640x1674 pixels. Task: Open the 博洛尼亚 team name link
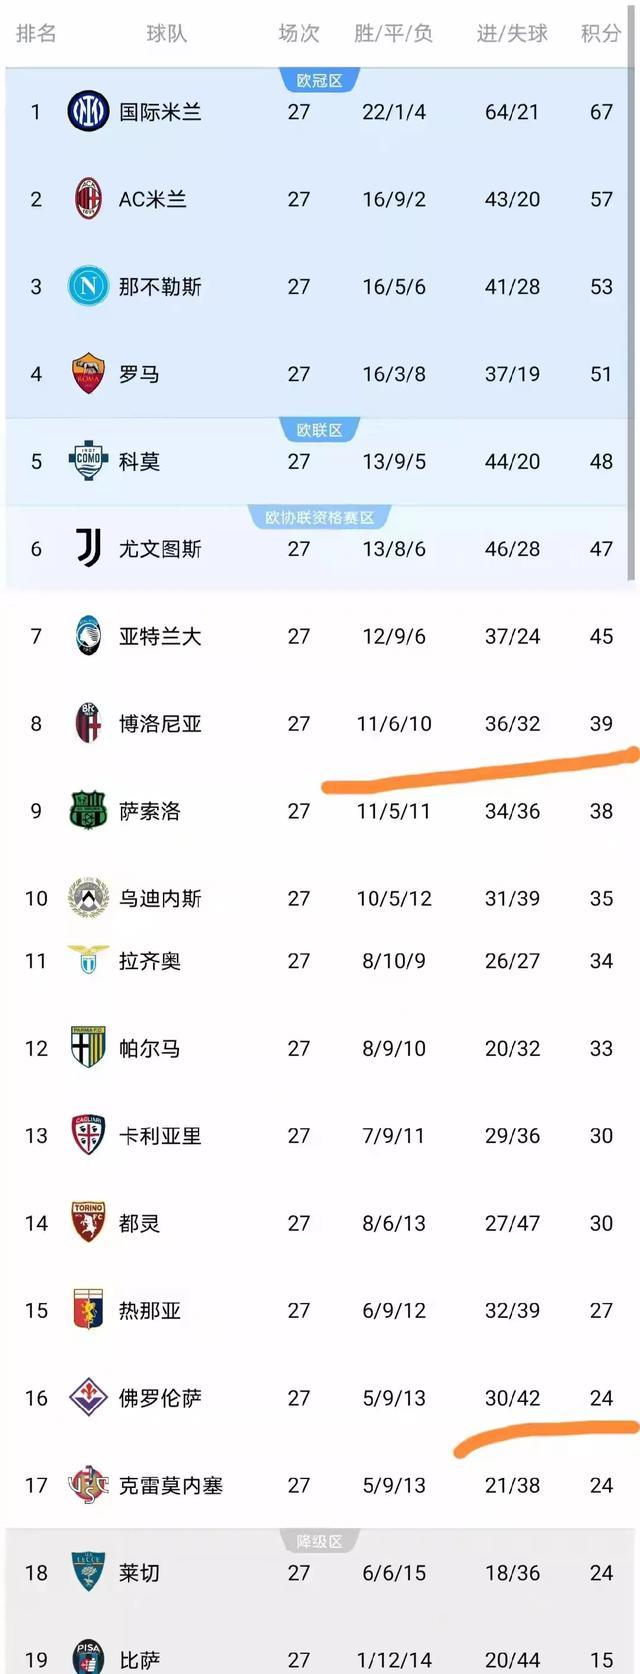coord(160,724)
